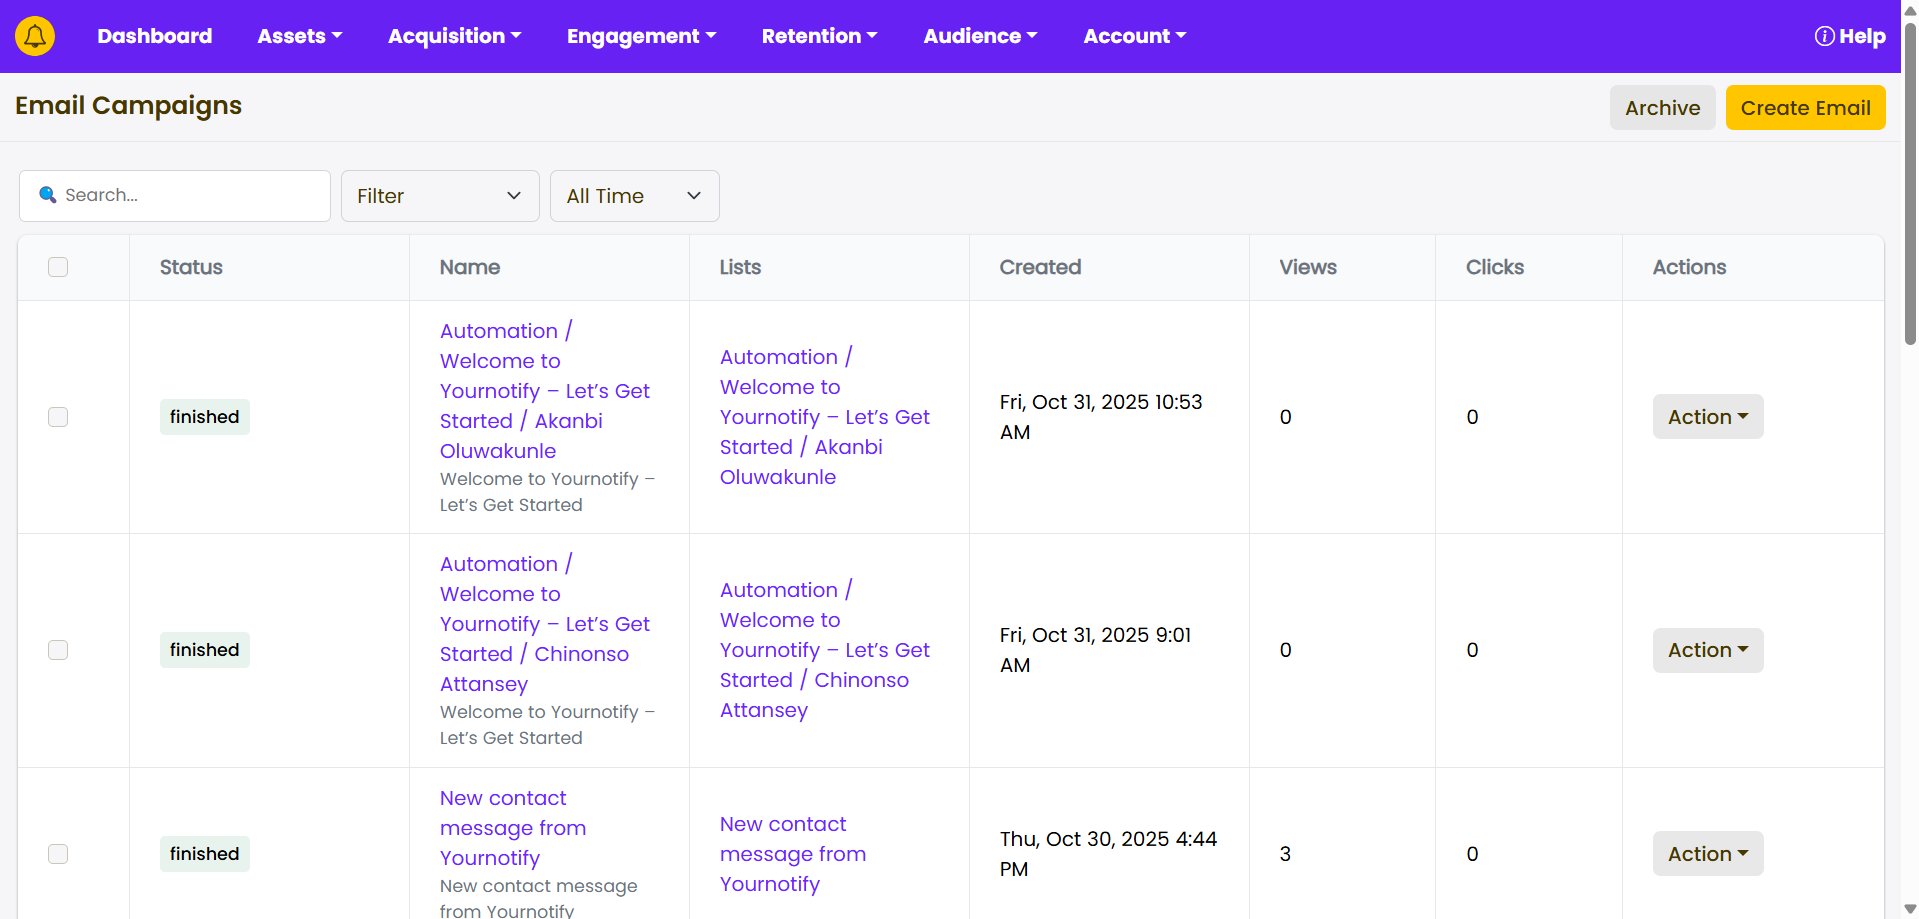Viewport: 1919px width, 919px height.
Task: Toggle the select-all checkbox in table header
Action: pos(58,267)
